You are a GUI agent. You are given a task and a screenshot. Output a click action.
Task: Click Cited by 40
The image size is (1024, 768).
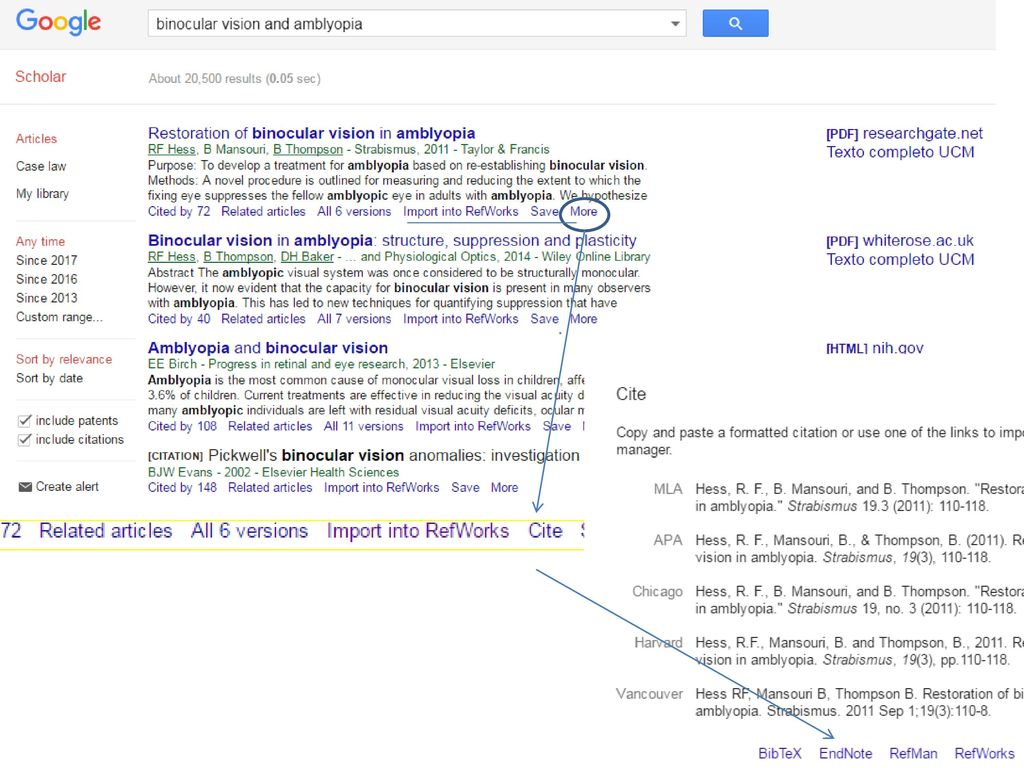pos(179,319)
